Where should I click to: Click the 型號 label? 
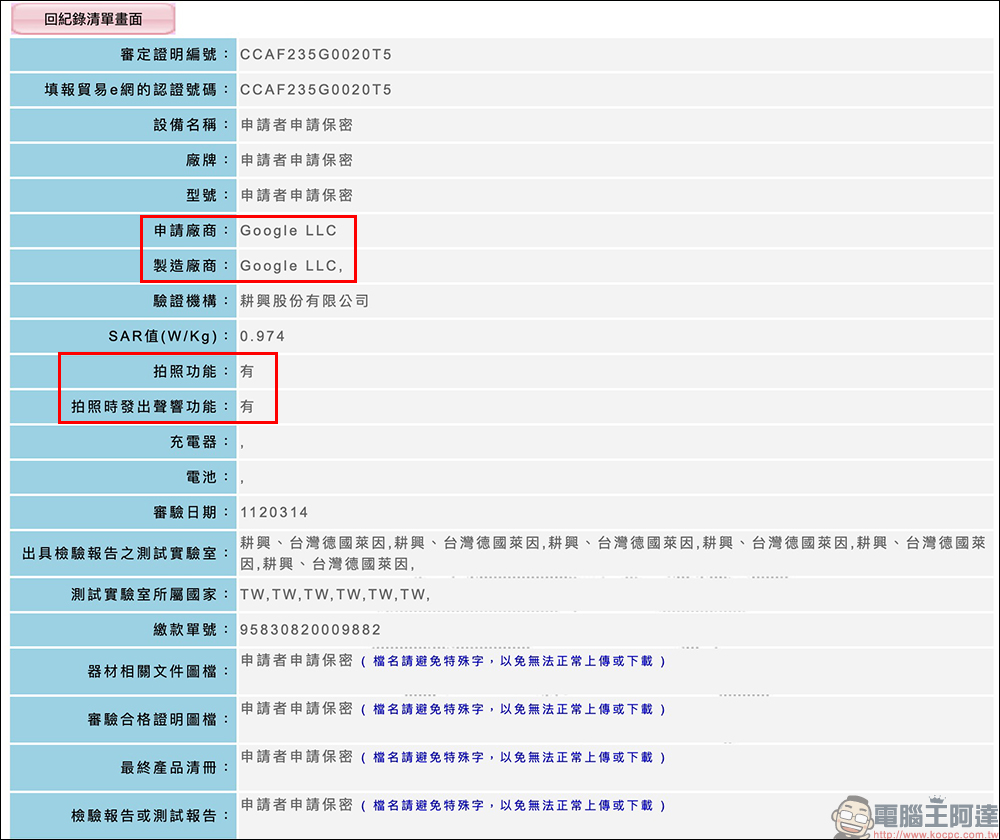pyautogui.click(x=207, y=195)
